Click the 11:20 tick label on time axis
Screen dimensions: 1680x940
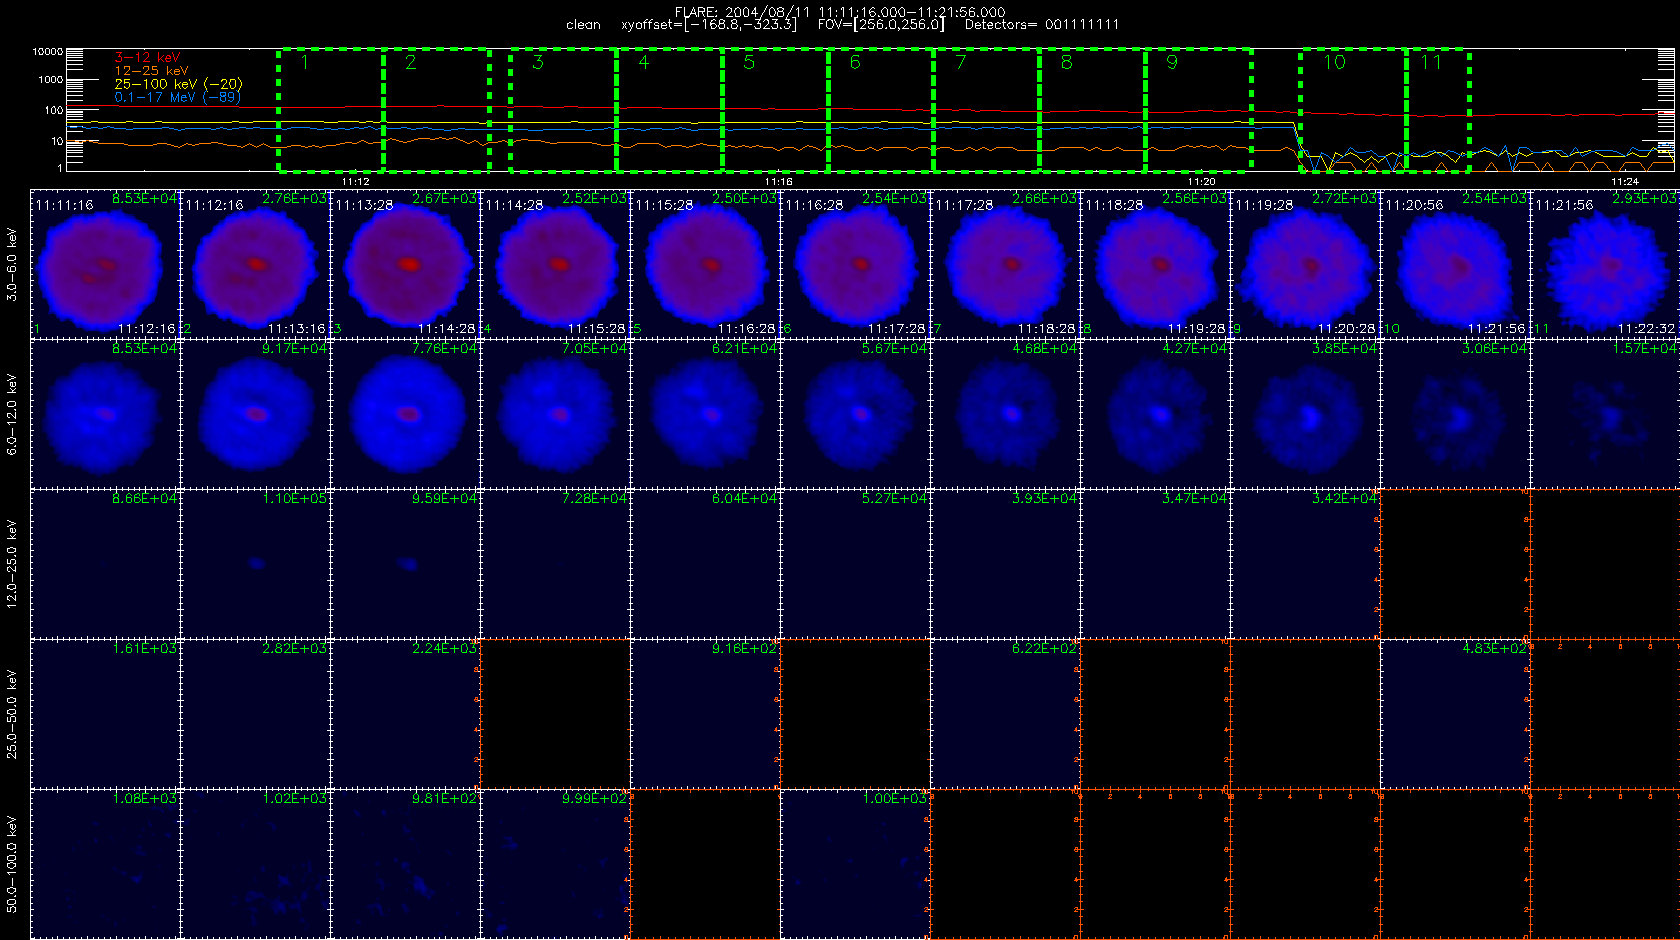pos(1202,182)
